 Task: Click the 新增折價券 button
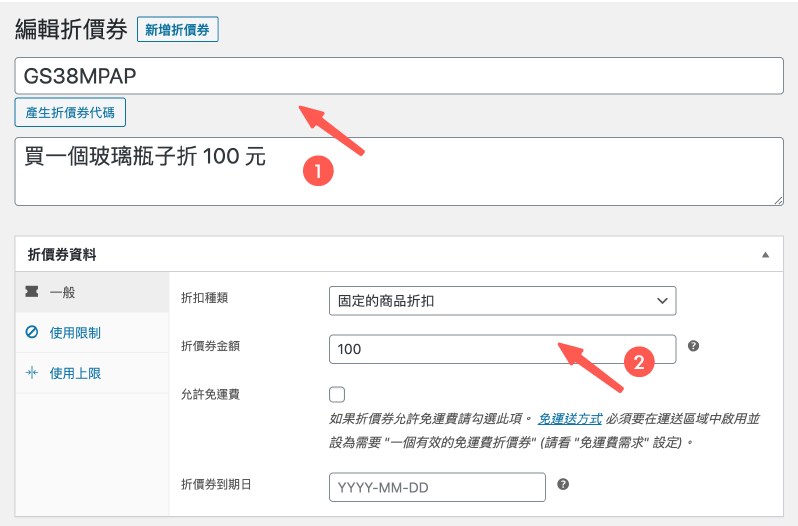point(177,30)
